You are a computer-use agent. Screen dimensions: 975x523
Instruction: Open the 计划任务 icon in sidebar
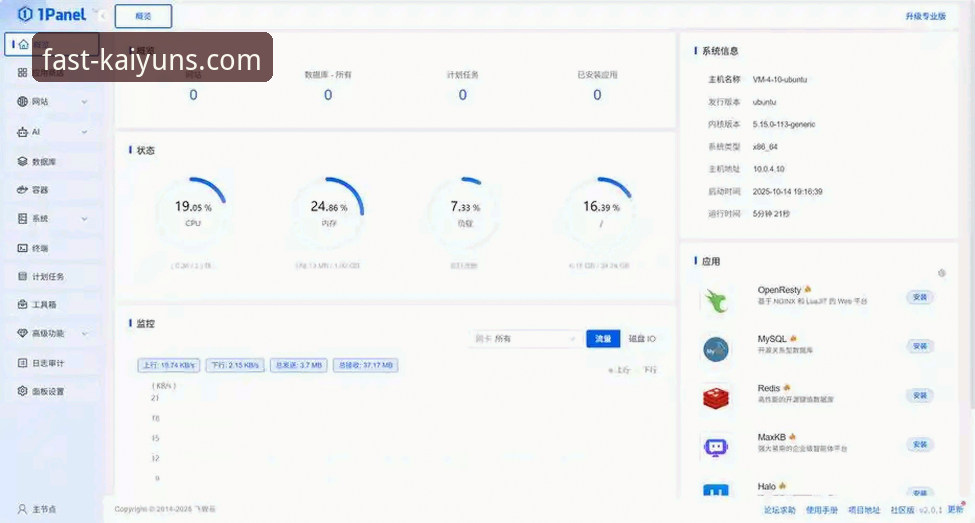[22, 276]
